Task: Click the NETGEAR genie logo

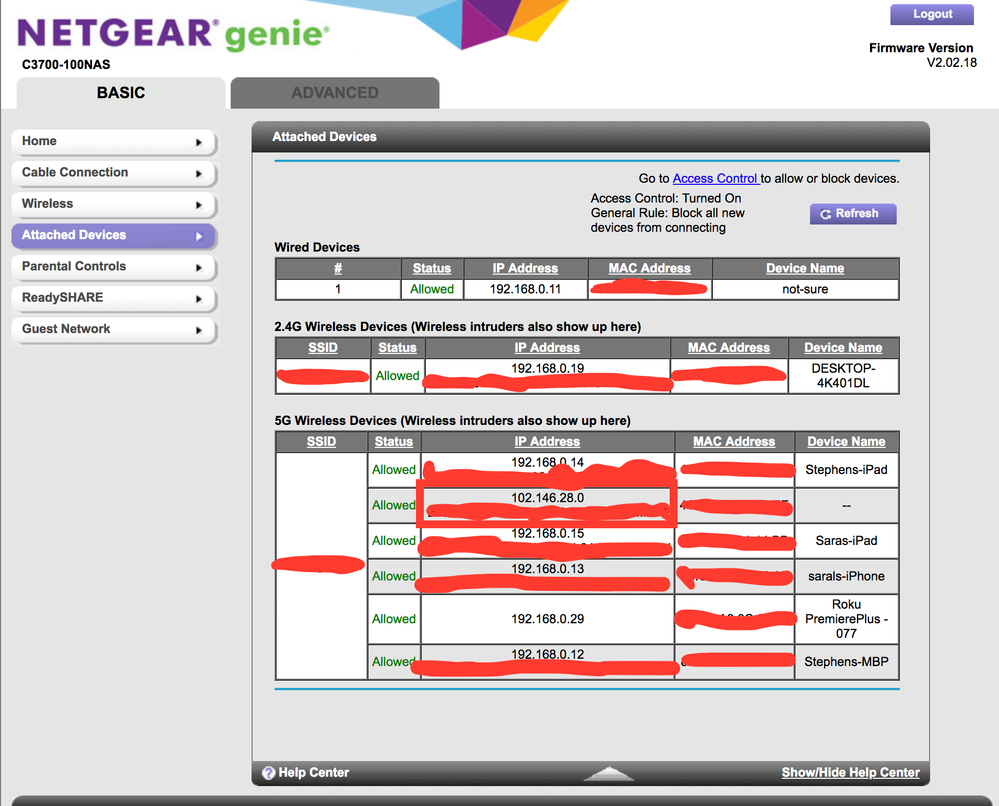Action: click(173, 33)
